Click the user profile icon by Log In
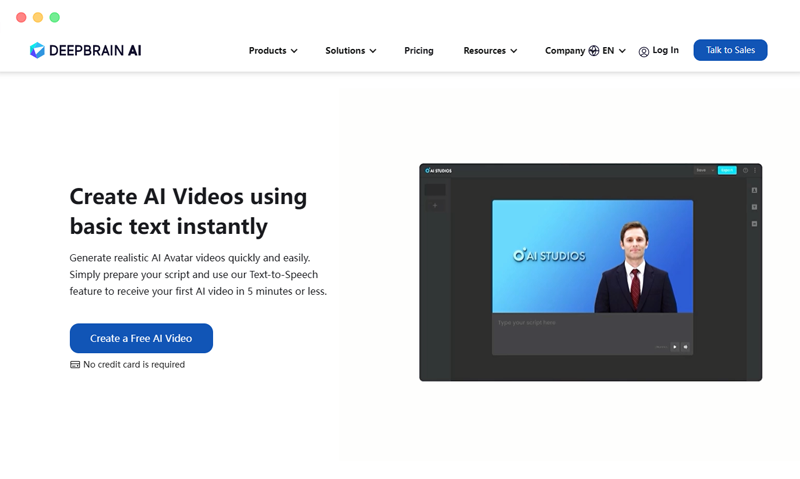Image resolution: width=800 pixels, height=479 pixels. pyautogui.click(x=644, y=52)
